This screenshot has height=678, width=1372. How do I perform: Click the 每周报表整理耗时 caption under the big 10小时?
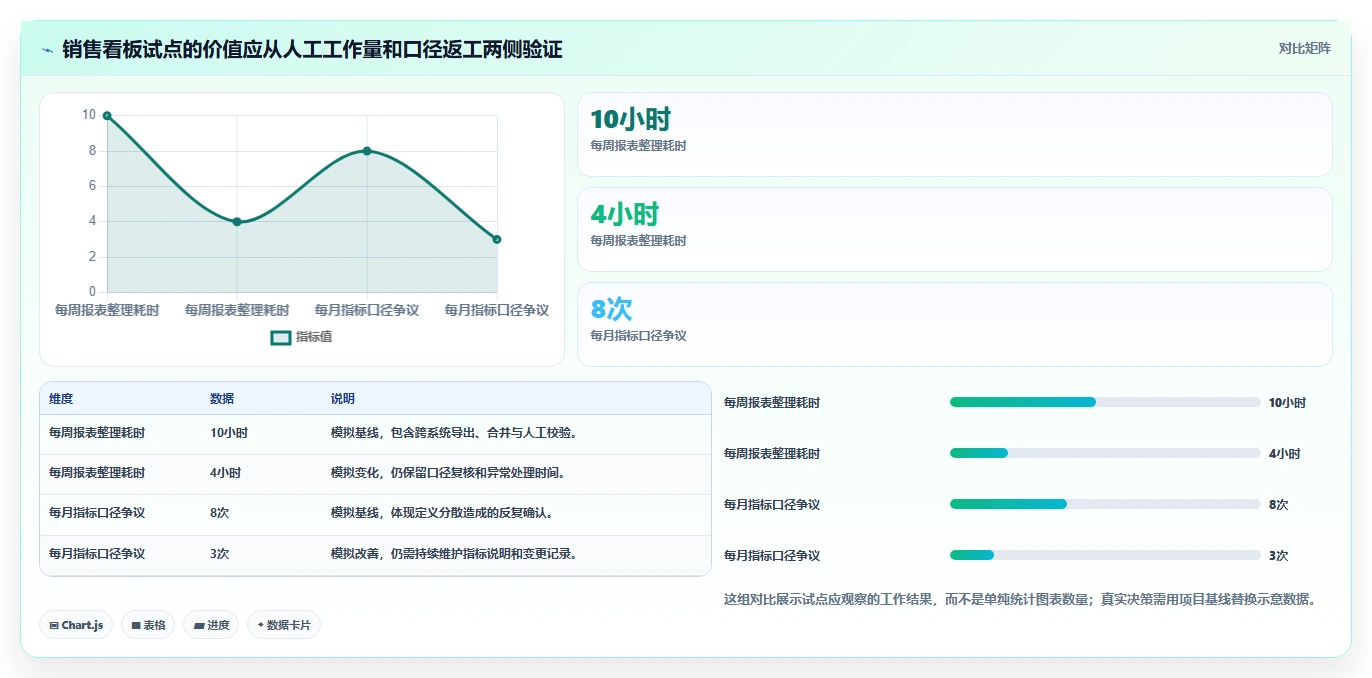[x=638, y=146]
